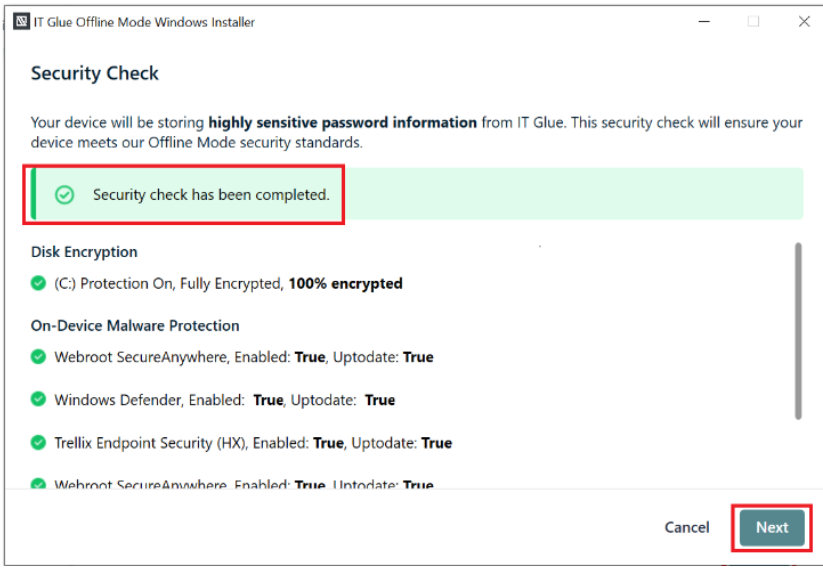Click the vertical scrollbar of results list

pyautogui.click(x=798, y=331)
